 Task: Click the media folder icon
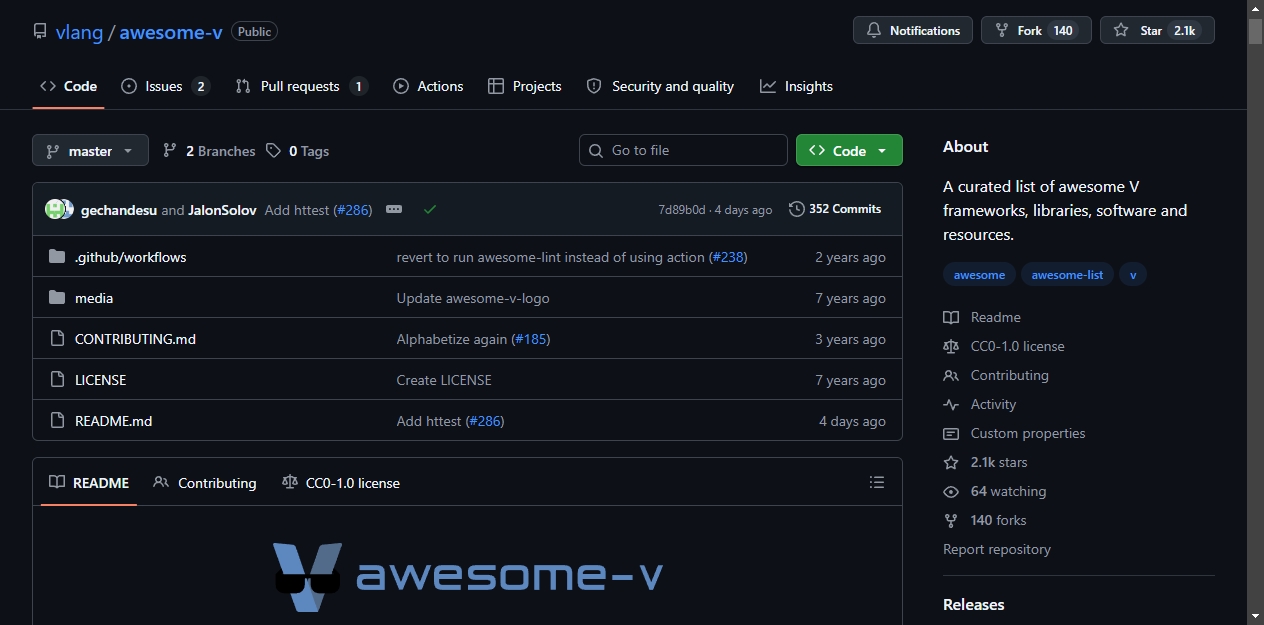point(57,298)
